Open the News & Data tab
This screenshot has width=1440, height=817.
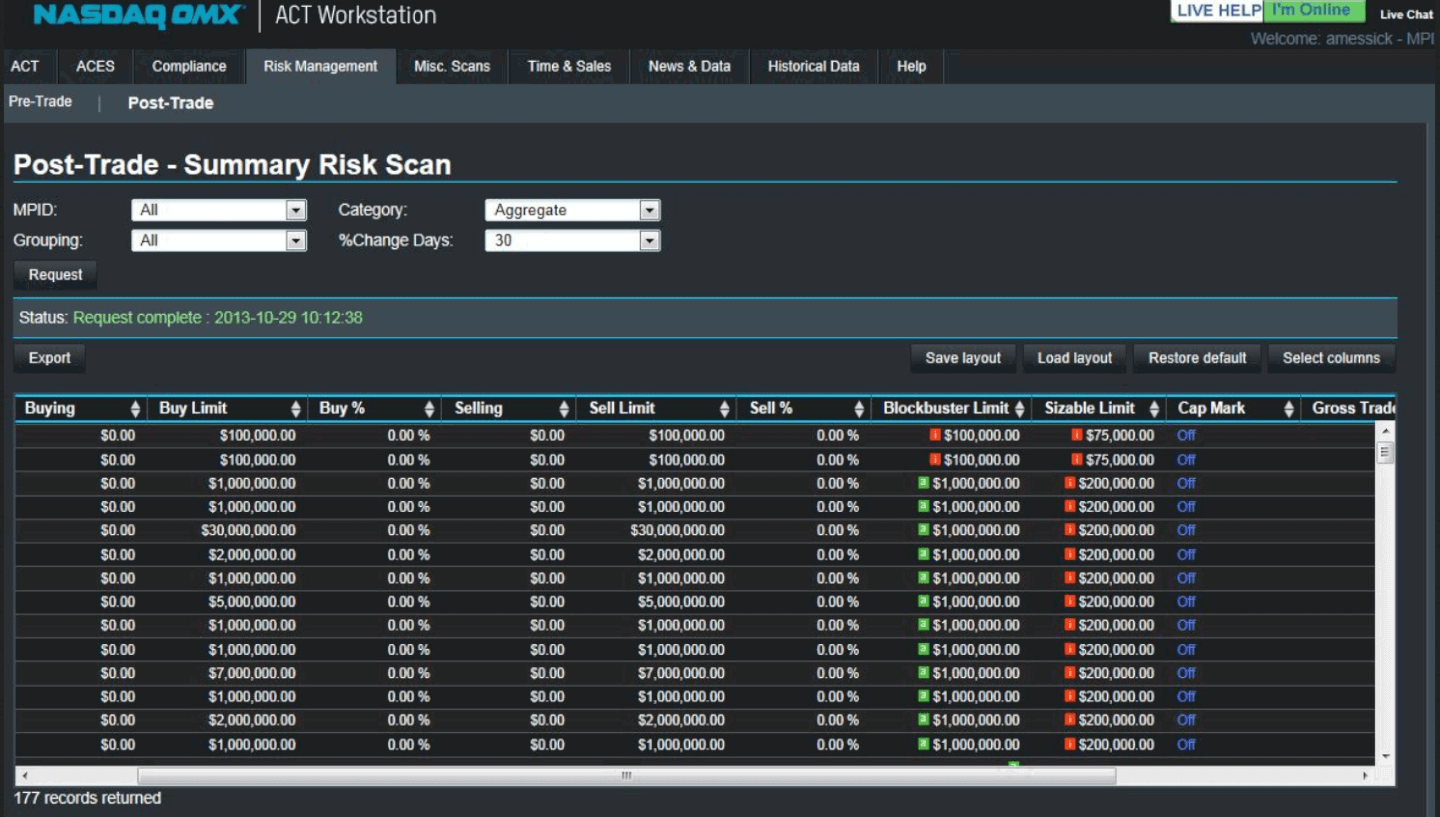[689, 66]
